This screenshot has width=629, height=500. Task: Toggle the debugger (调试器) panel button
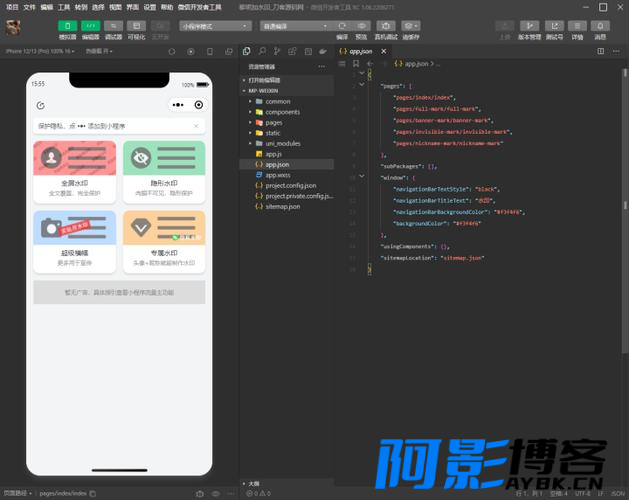tap(114, 26)
